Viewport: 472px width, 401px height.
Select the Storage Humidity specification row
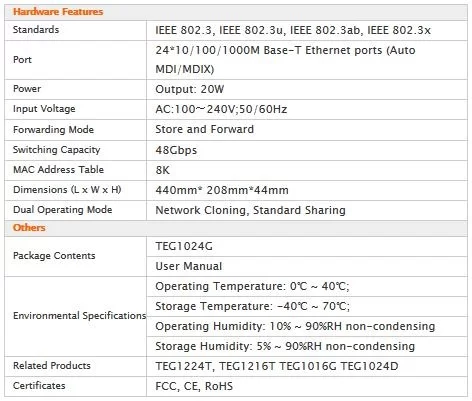click(307, 346)
